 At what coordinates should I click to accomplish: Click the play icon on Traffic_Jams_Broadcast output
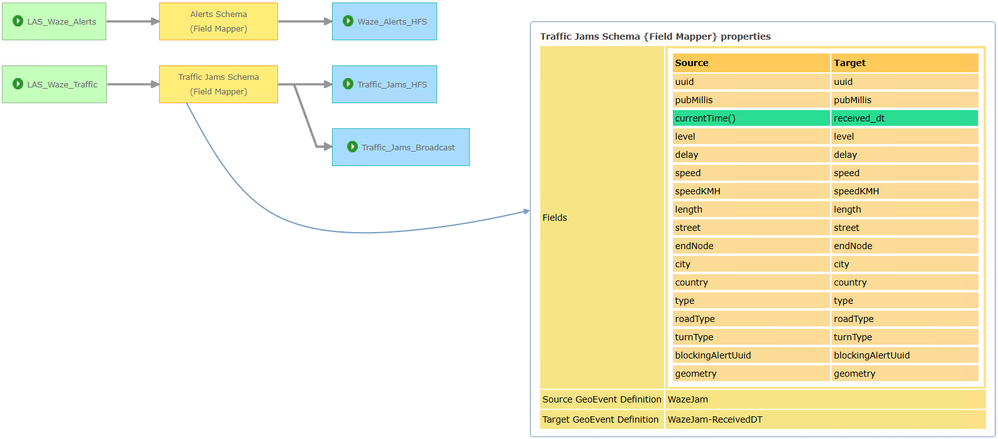(353, 147)
